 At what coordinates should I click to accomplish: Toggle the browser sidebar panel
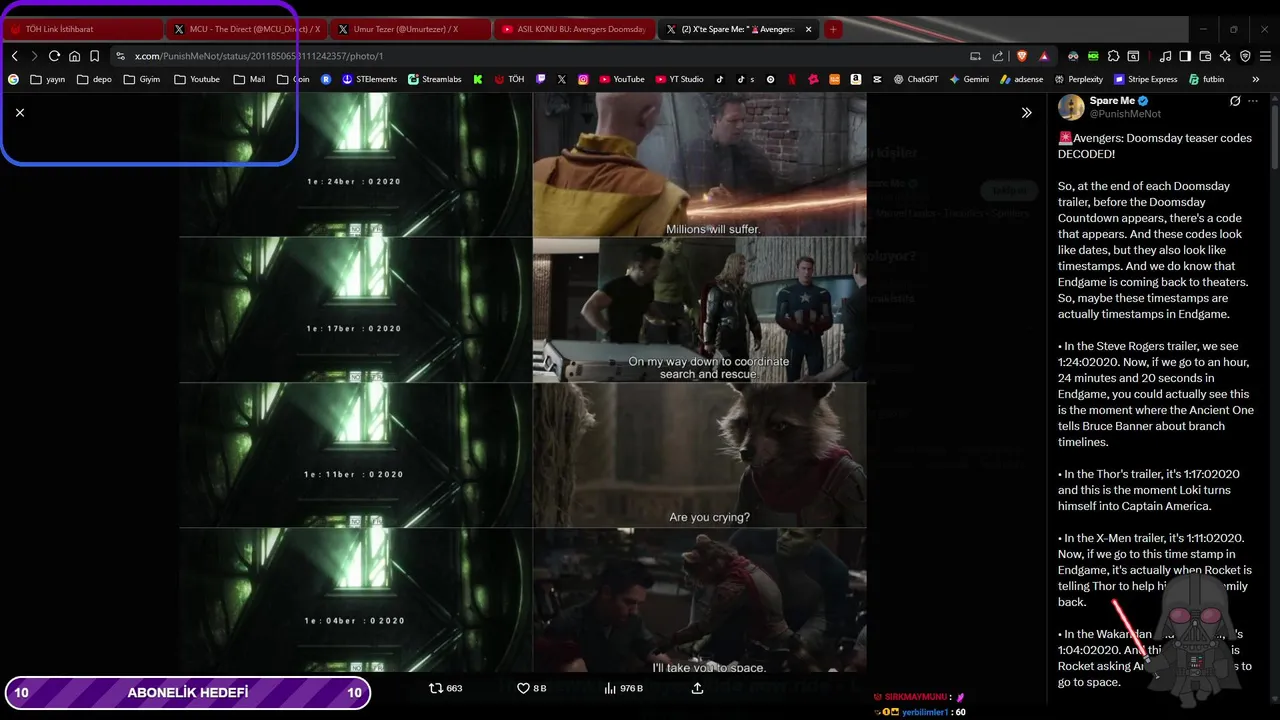1185,56
